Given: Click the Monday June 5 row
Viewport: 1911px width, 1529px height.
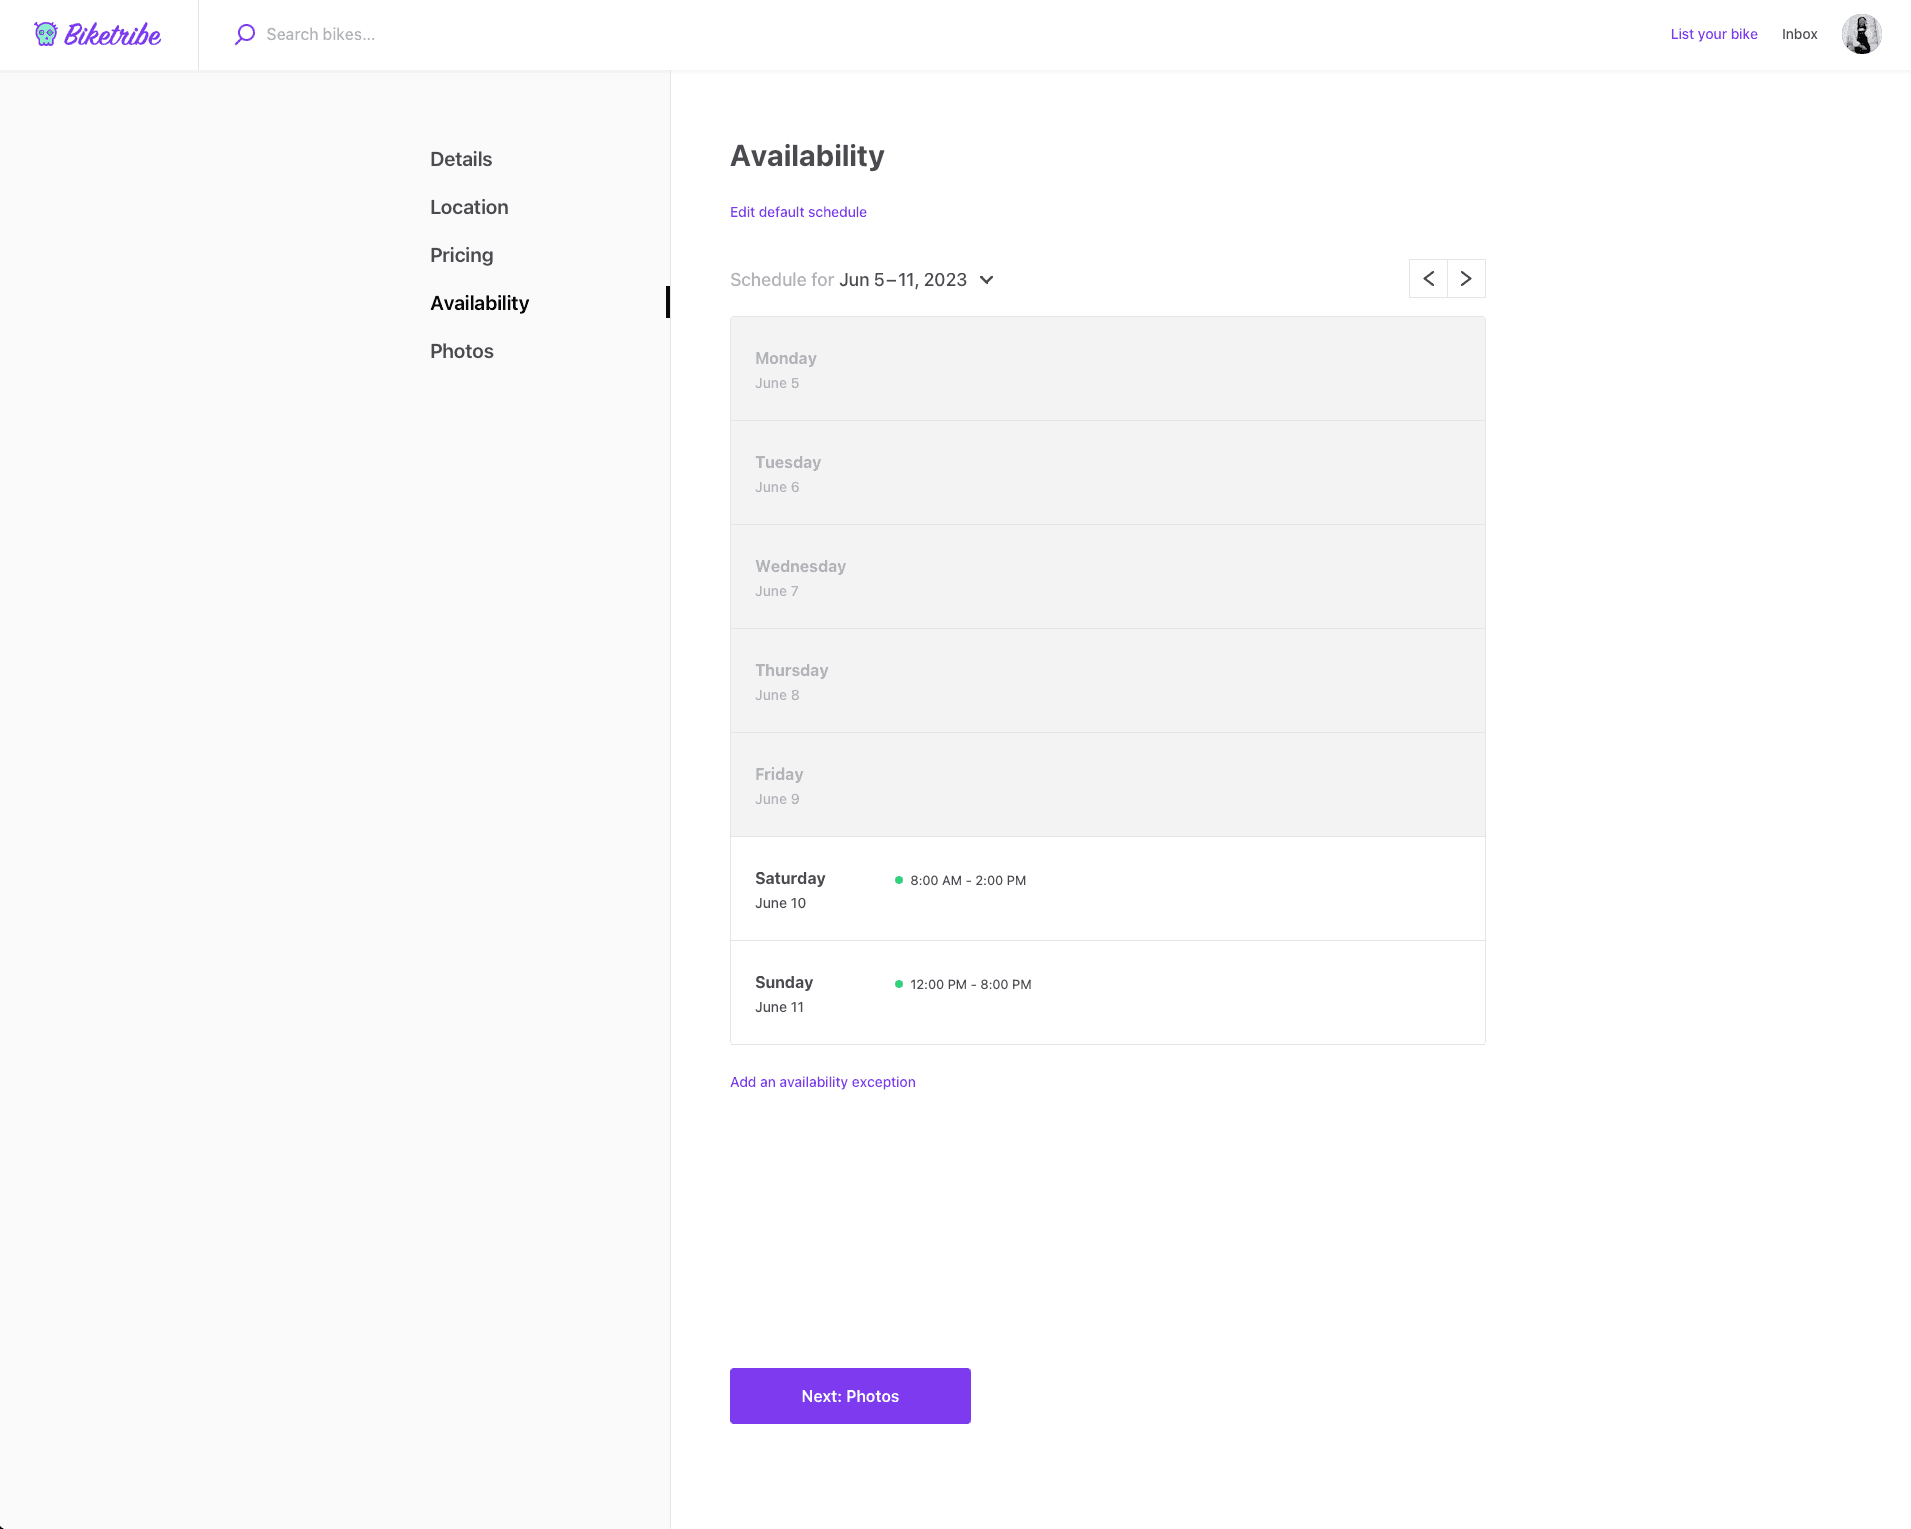Looking at the screenshot, I should click(x=1107, y=369).
